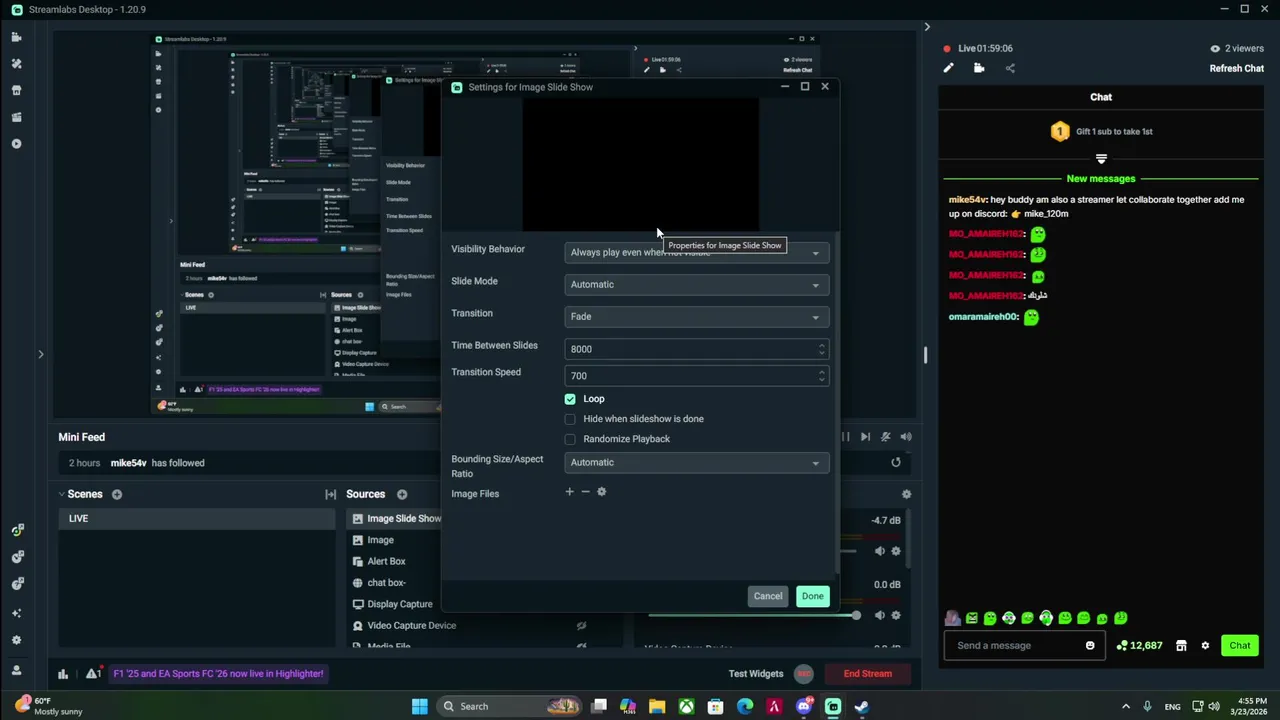Collapse chat panel with top arrow
This screenshot has width=1280, height=720.
coord(927,27)
